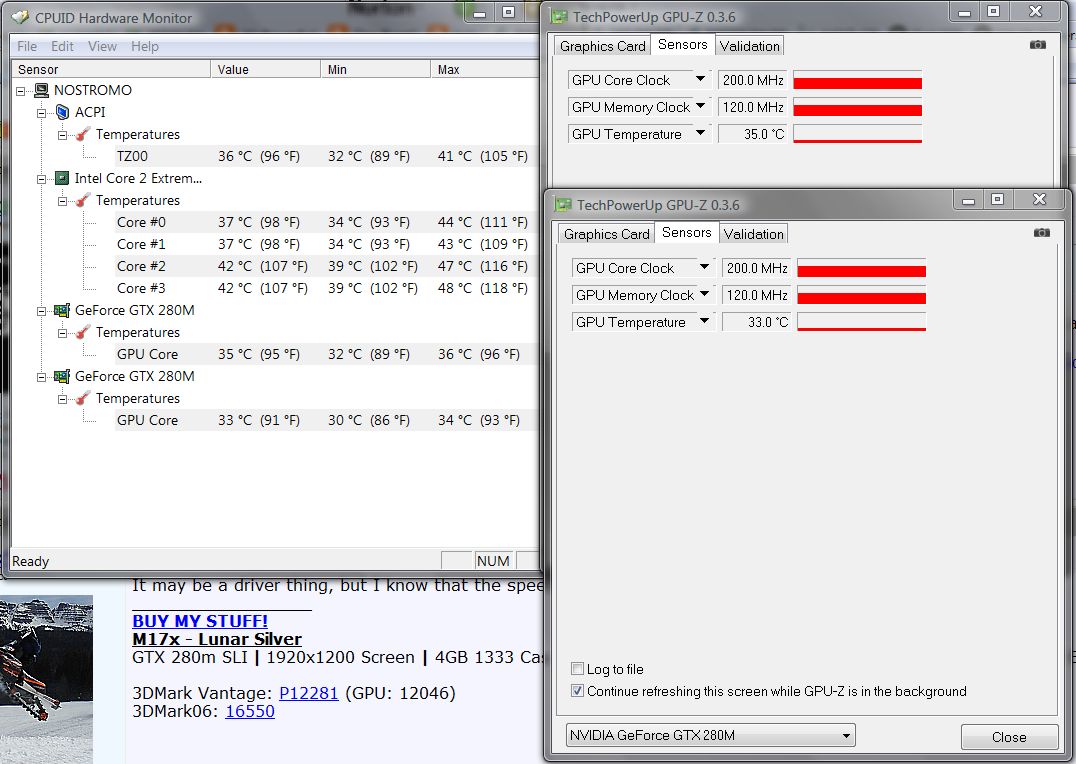Switch to Graphics Card tab in front GPU-Z window
1076x764 pixels.
pos(607,234)
